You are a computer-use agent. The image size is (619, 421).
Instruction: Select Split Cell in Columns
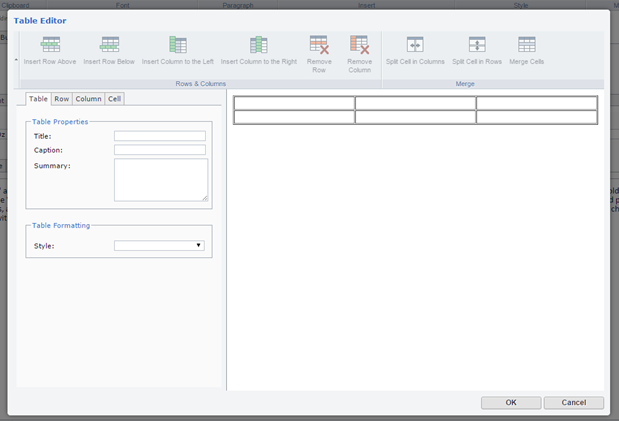[x=415, y=45]
